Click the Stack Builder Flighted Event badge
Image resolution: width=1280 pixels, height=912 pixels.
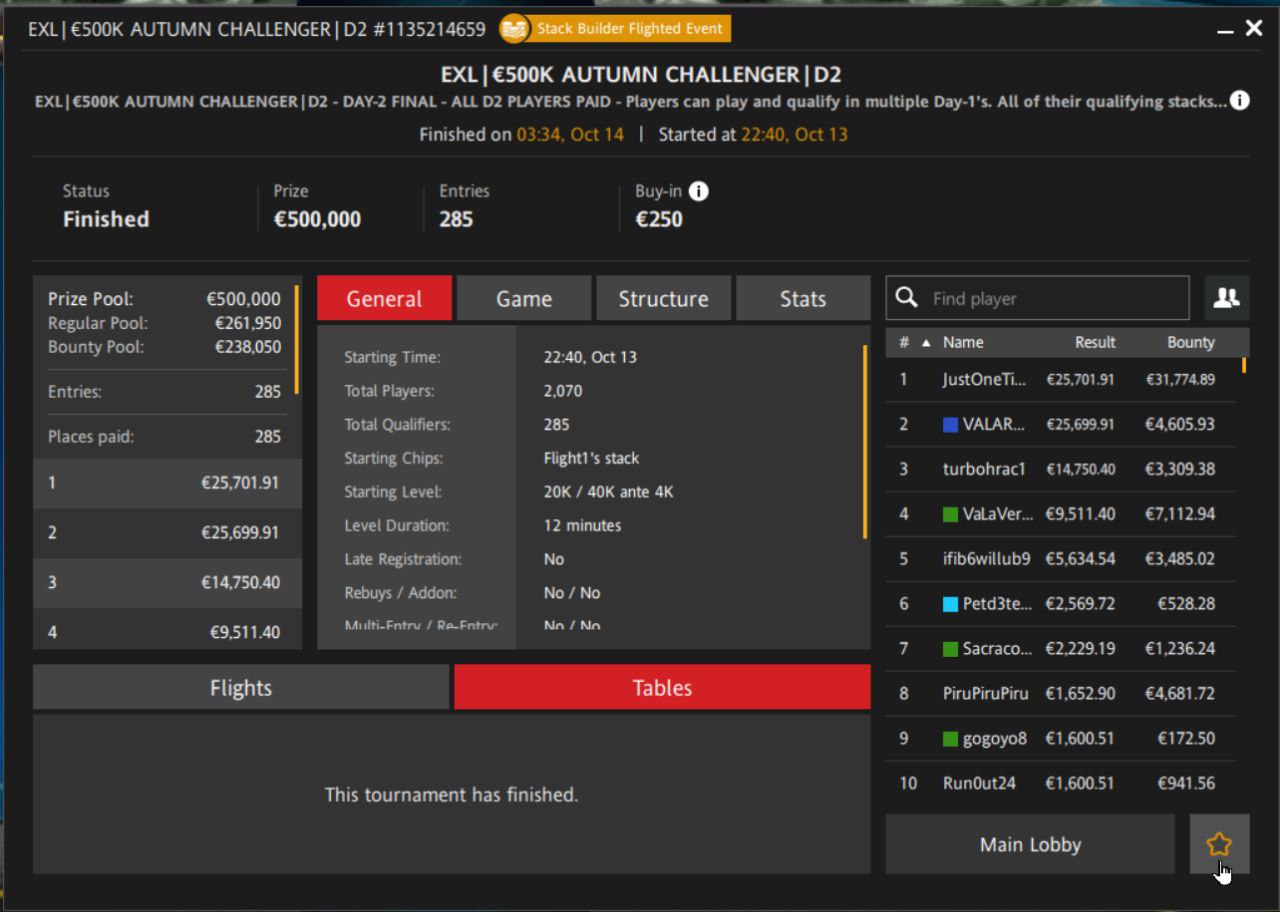(615, 29)
